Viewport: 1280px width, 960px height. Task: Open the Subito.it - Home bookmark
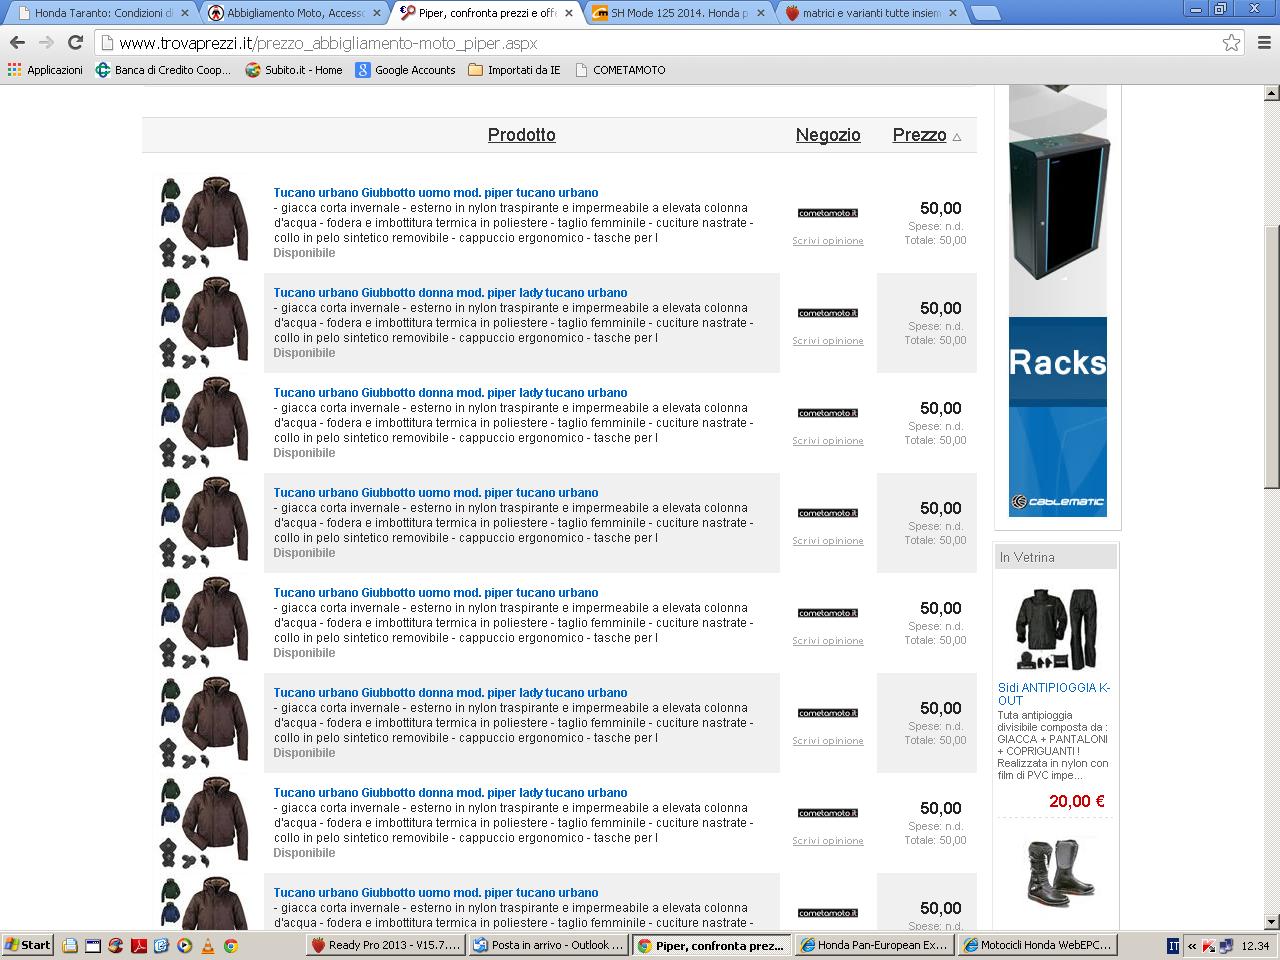294,70
